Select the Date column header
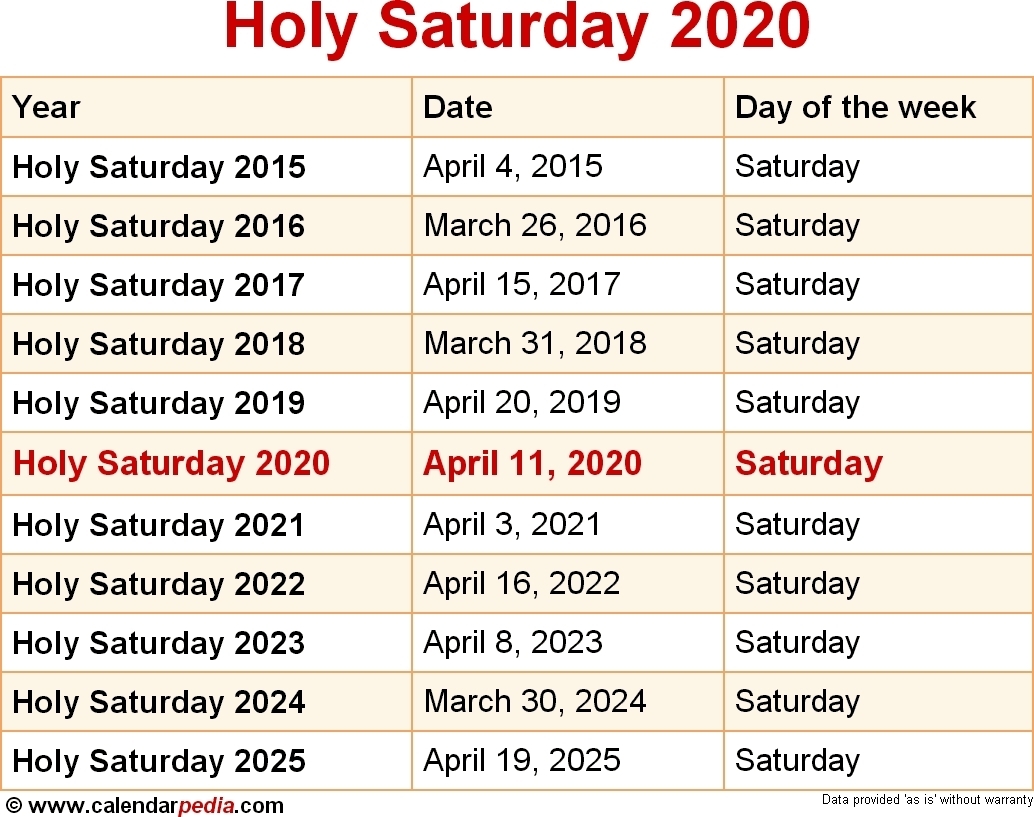This screenshot has height=817, width=1034. [x=458, y=107]
